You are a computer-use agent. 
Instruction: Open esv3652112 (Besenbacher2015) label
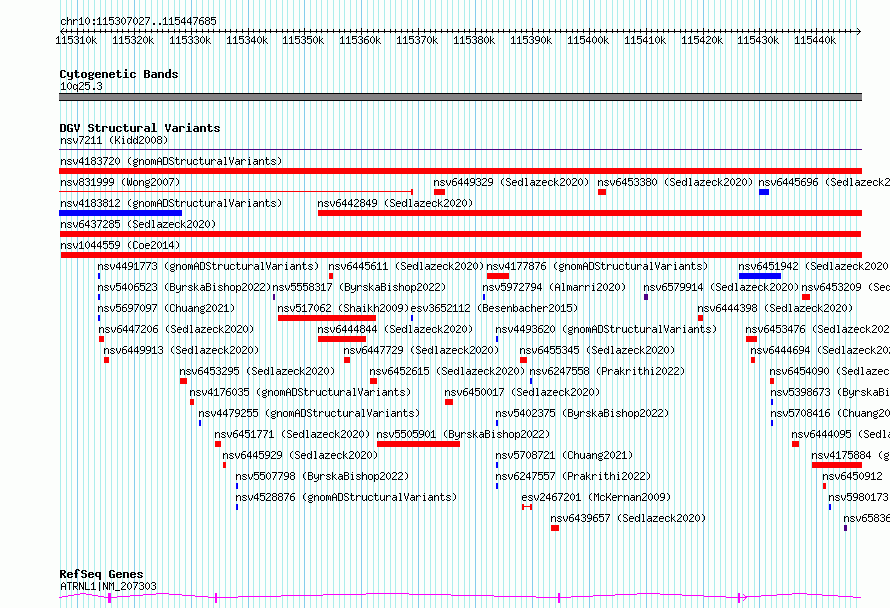click(x=494, y=308)
